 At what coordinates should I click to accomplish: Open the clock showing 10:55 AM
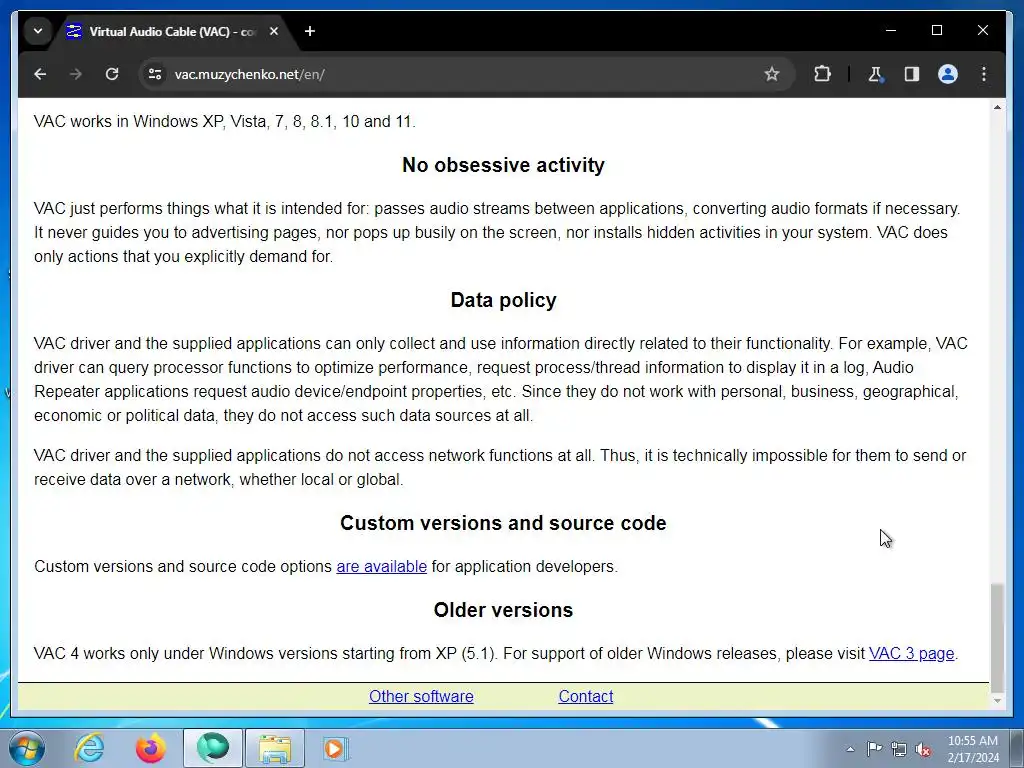pos(972,749)
